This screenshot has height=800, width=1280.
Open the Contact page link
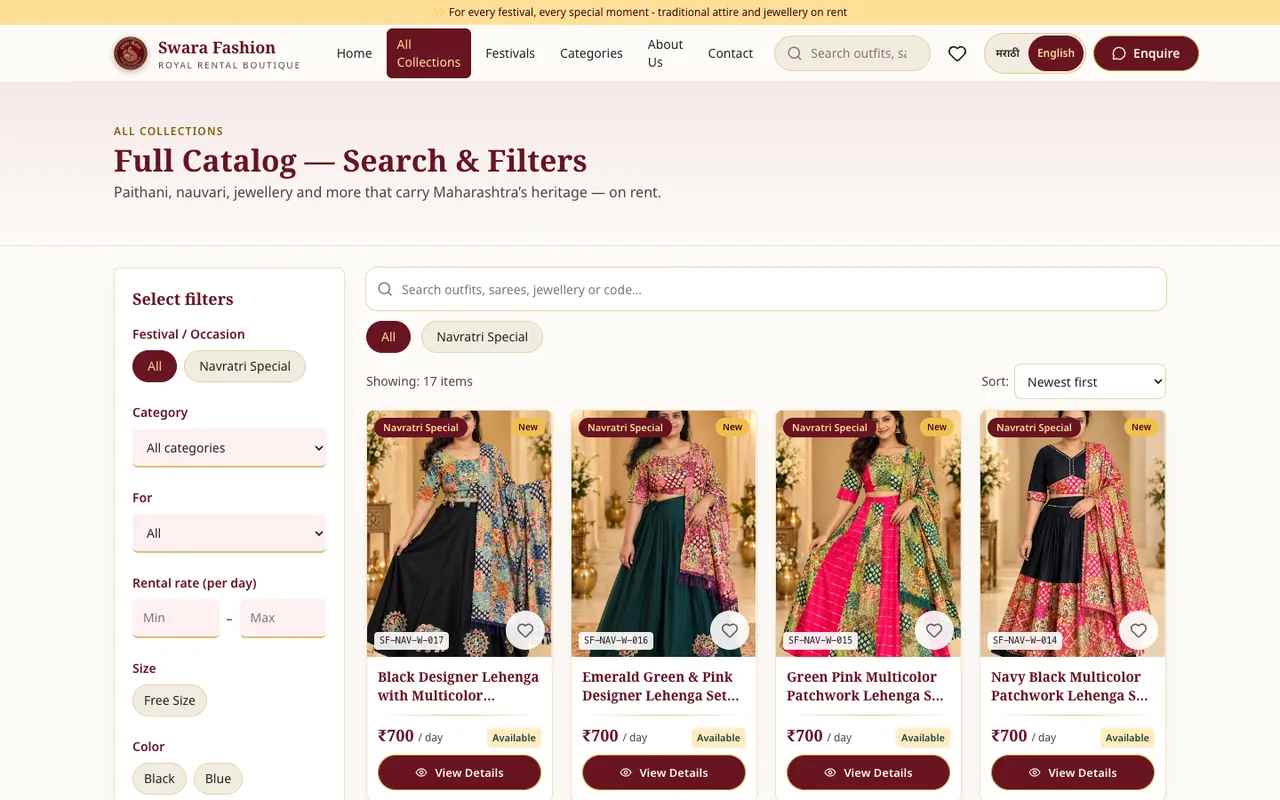tap(730, 53)
